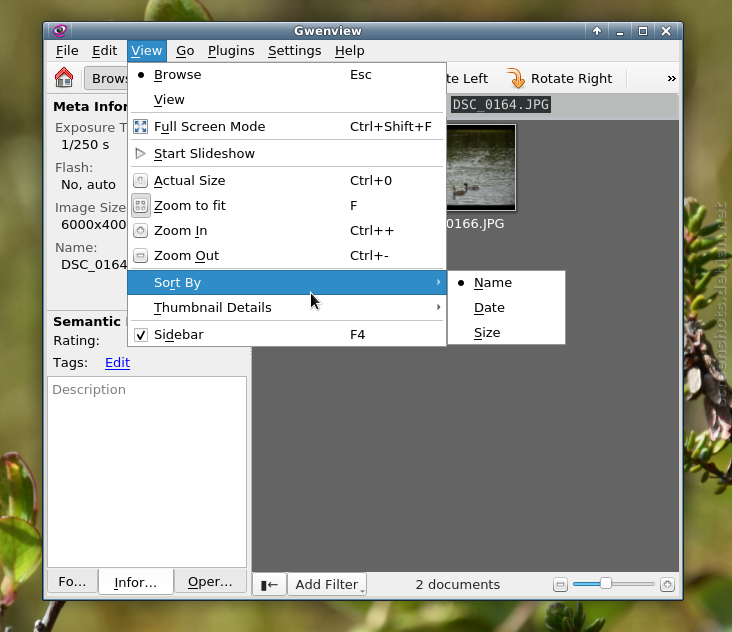Viewport: 732px width, 632px height.
Task: Click the 'No, auto' flash value
Action: pyautogui.click(x=88, y=185)
